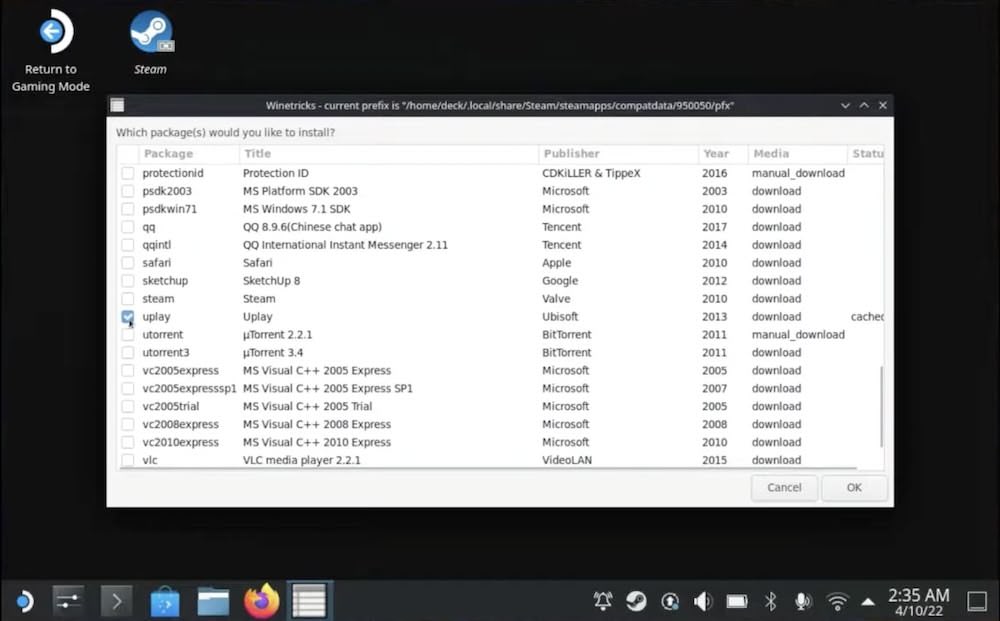Click the package list horizontal scrollbar
Screen dimensions: 1000x621
tap(488, 469)
